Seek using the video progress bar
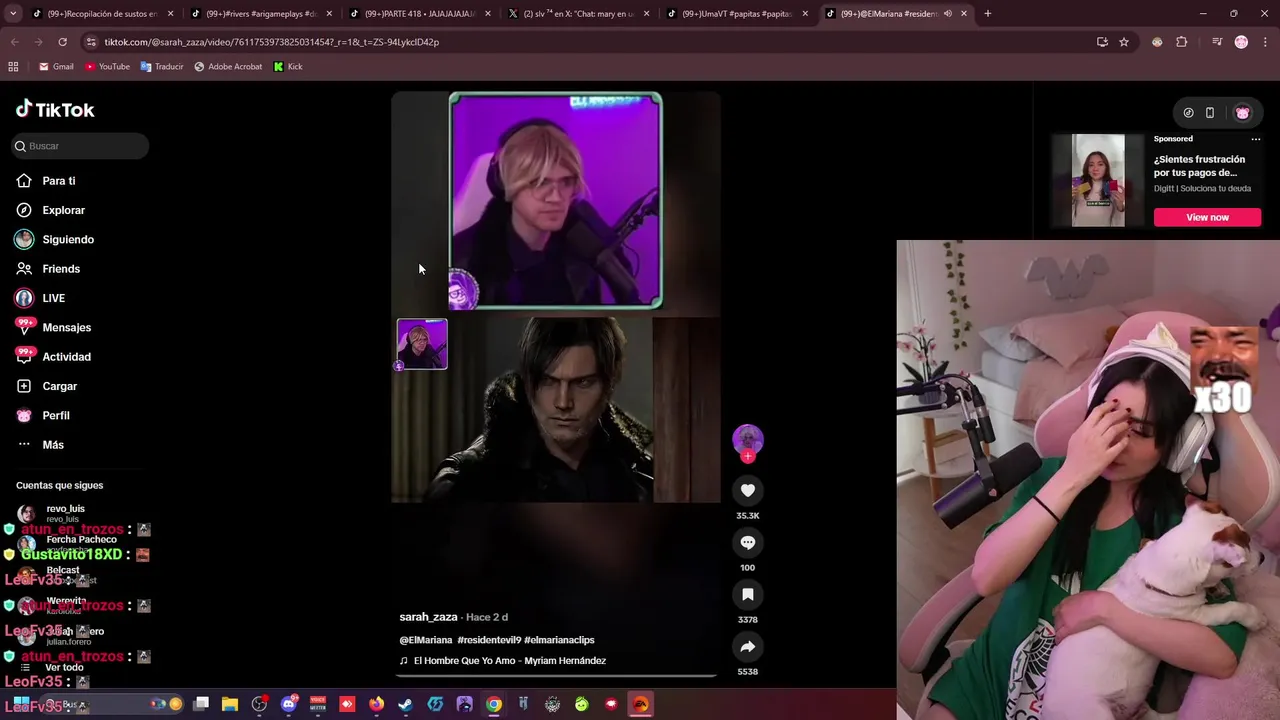This screenshot has width=1280, height=720. click(x=556, y=676)
